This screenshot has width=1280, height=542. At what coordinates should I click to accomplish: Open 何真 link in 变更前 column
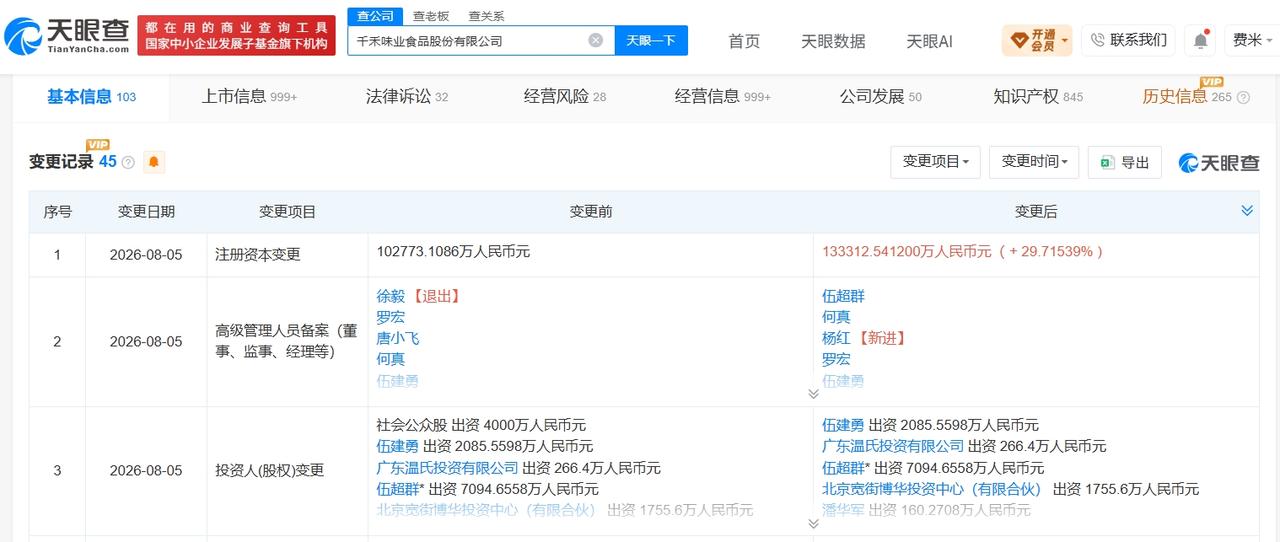(x=390, y=359)
